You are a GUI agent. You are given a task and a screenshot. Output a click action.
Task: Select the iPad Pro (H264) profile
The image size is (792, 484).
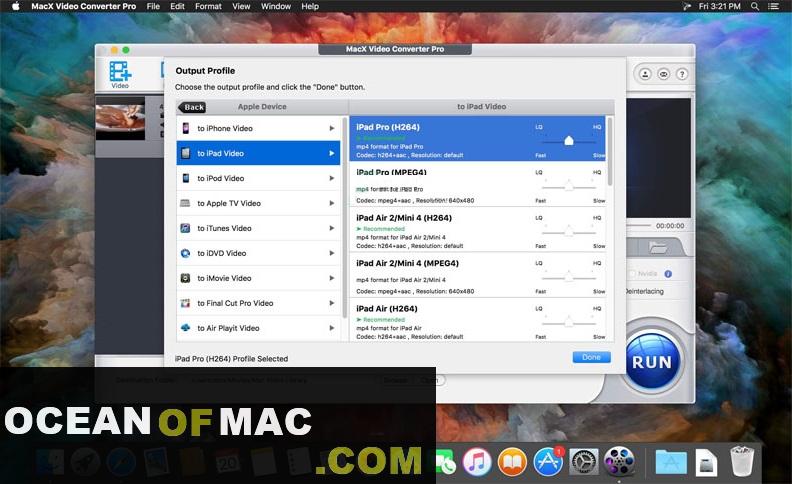[x=477, y=139]
